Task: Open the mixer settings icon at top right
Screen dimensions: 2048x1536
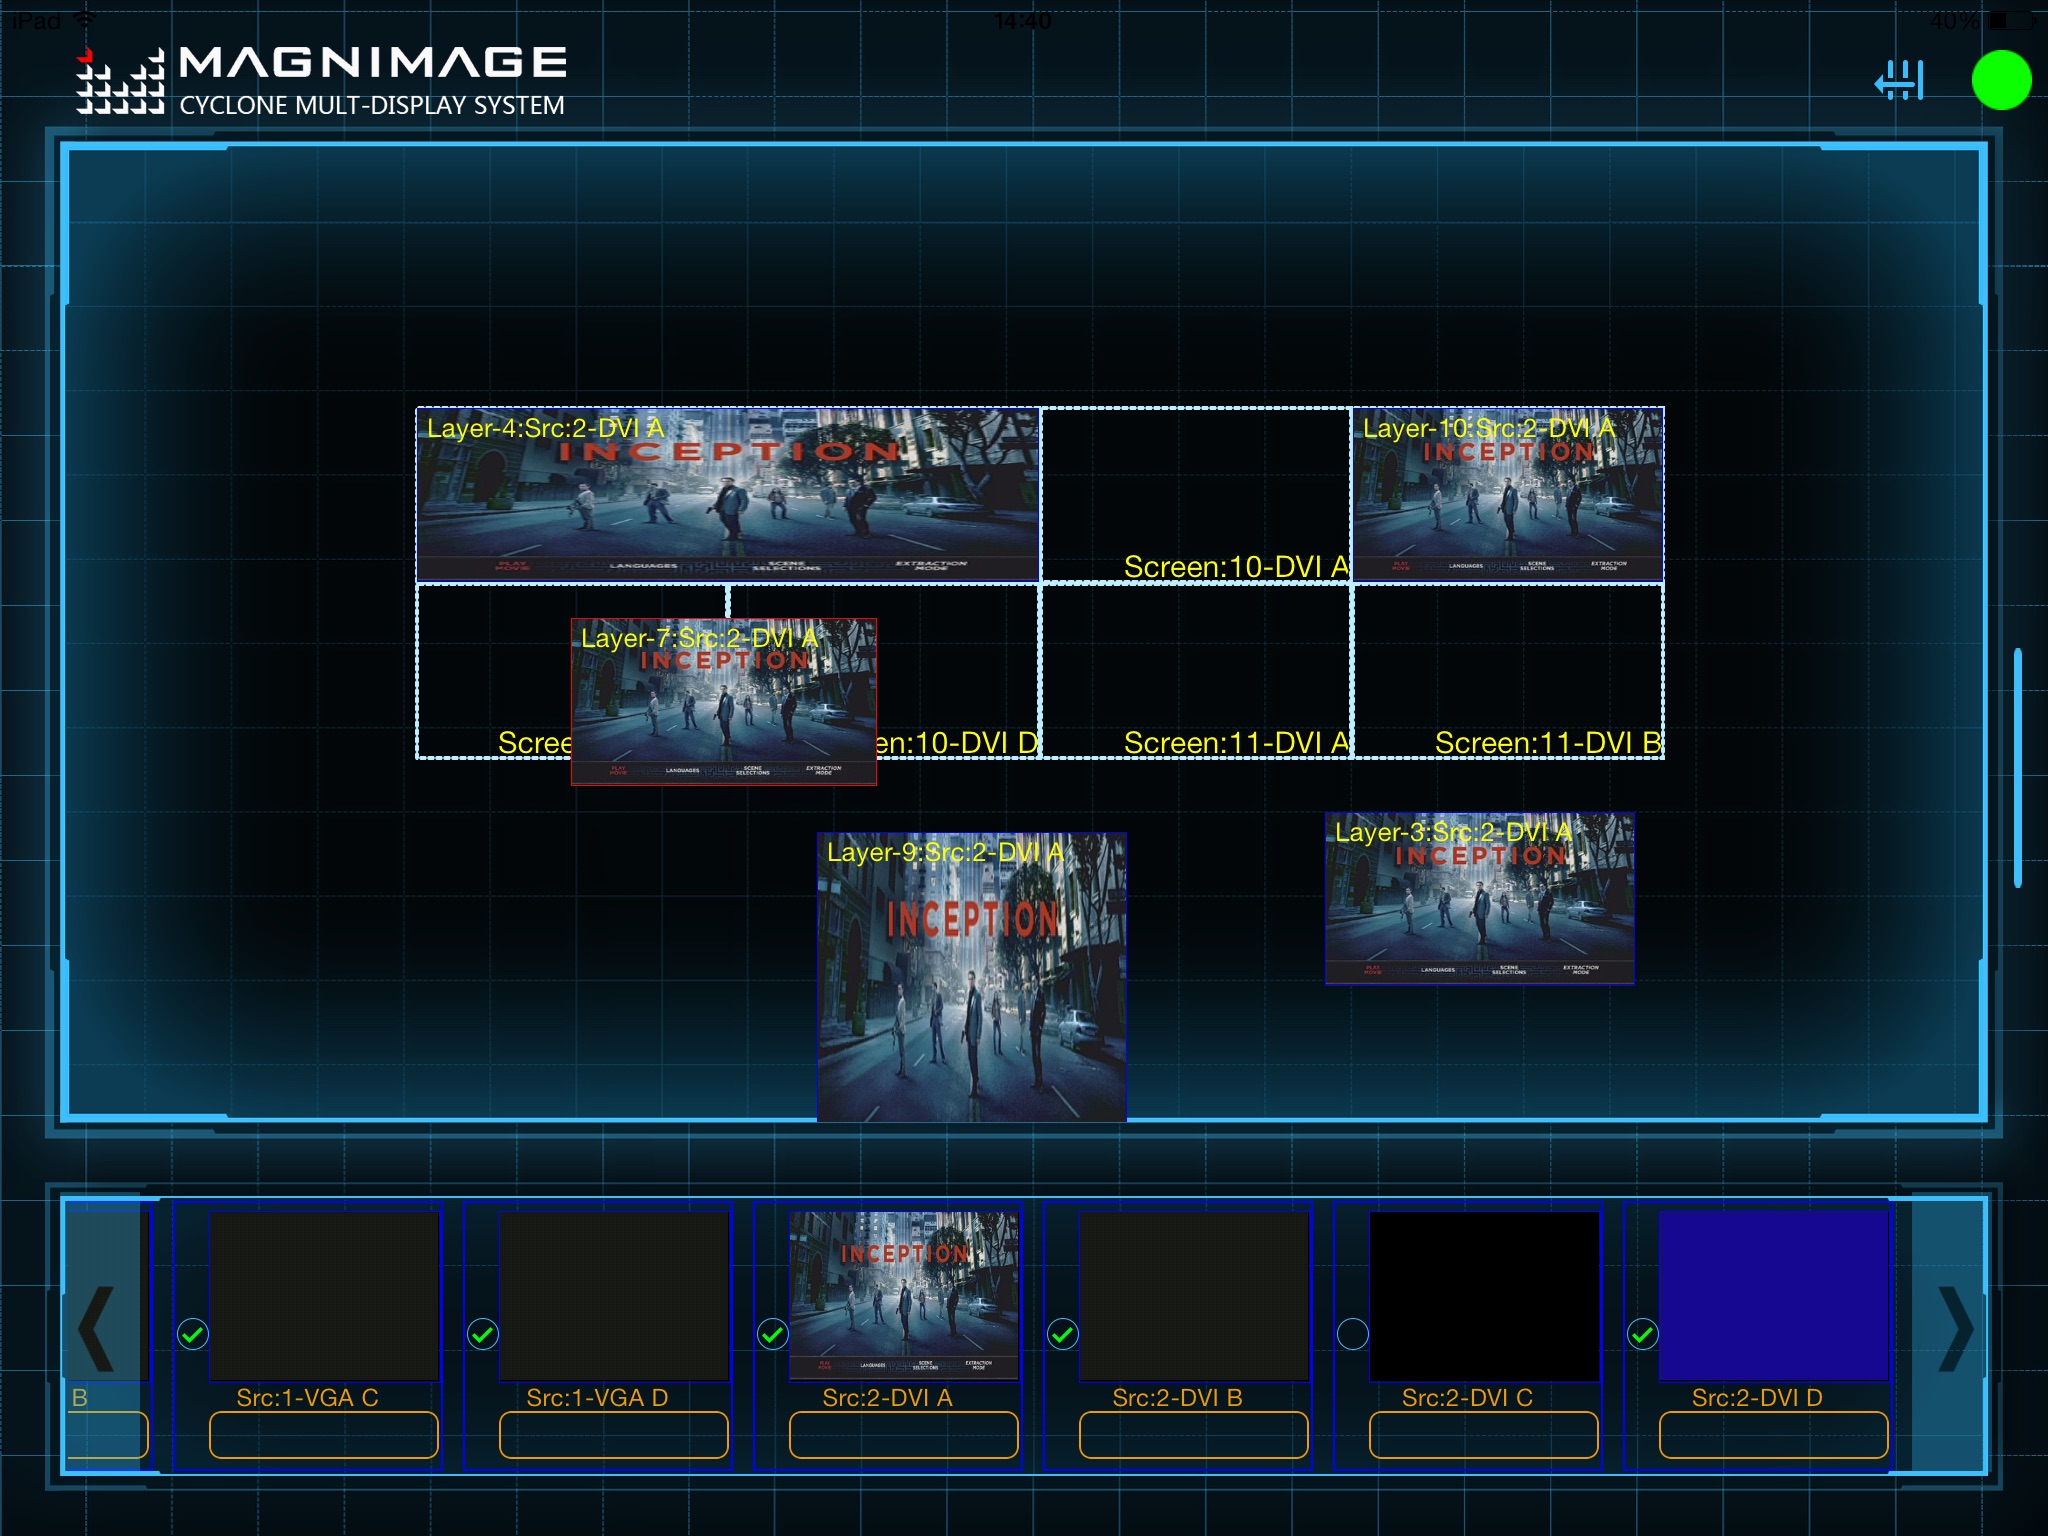Action: [x=1899, y=81]
